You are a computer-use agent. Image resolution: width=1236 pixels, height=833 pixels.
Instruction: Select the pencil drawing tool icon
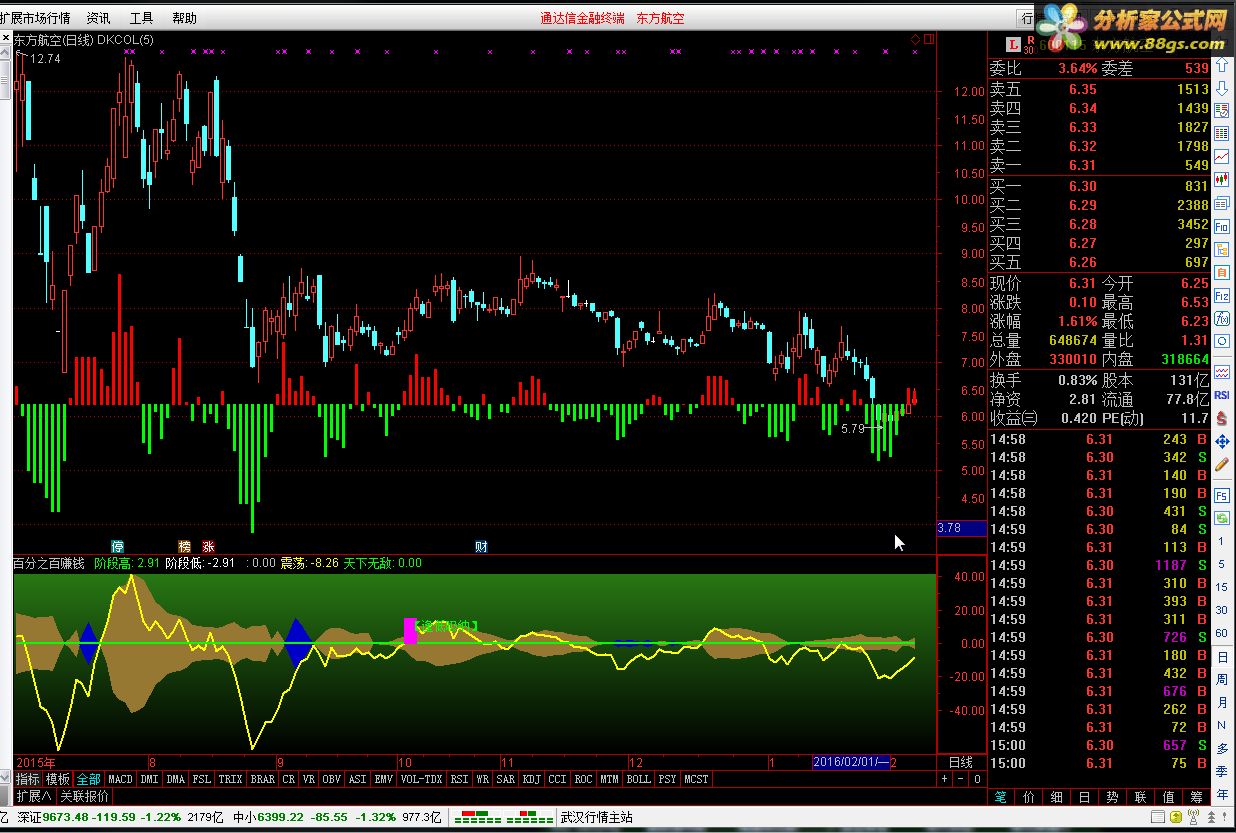(1222, 464)
